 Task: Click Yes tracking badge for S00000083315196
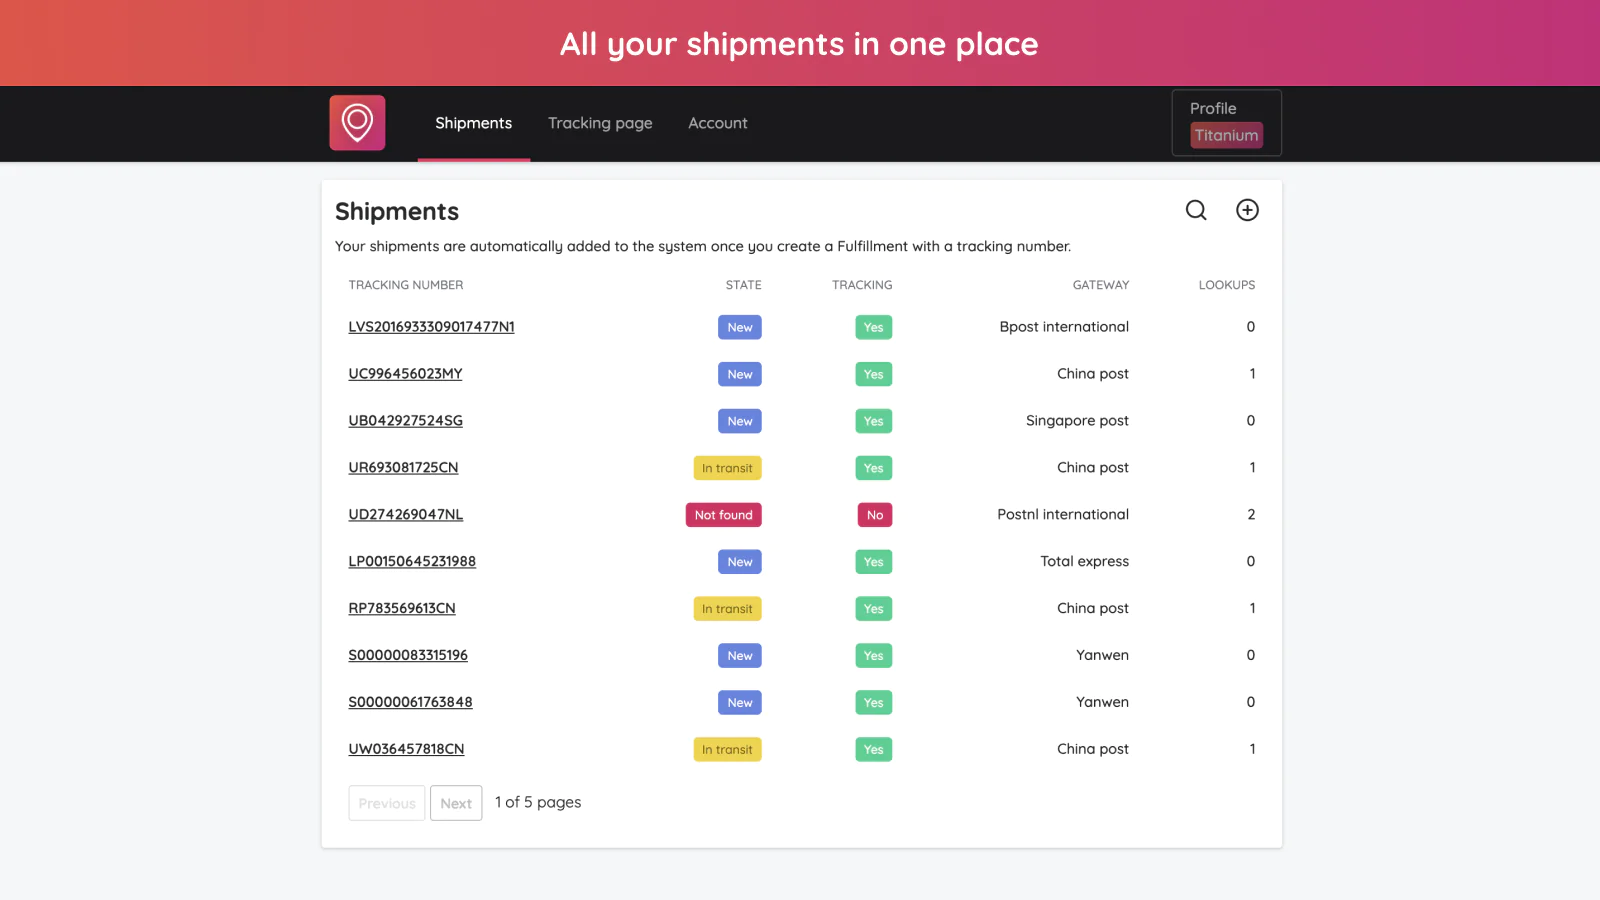[874, 656]
